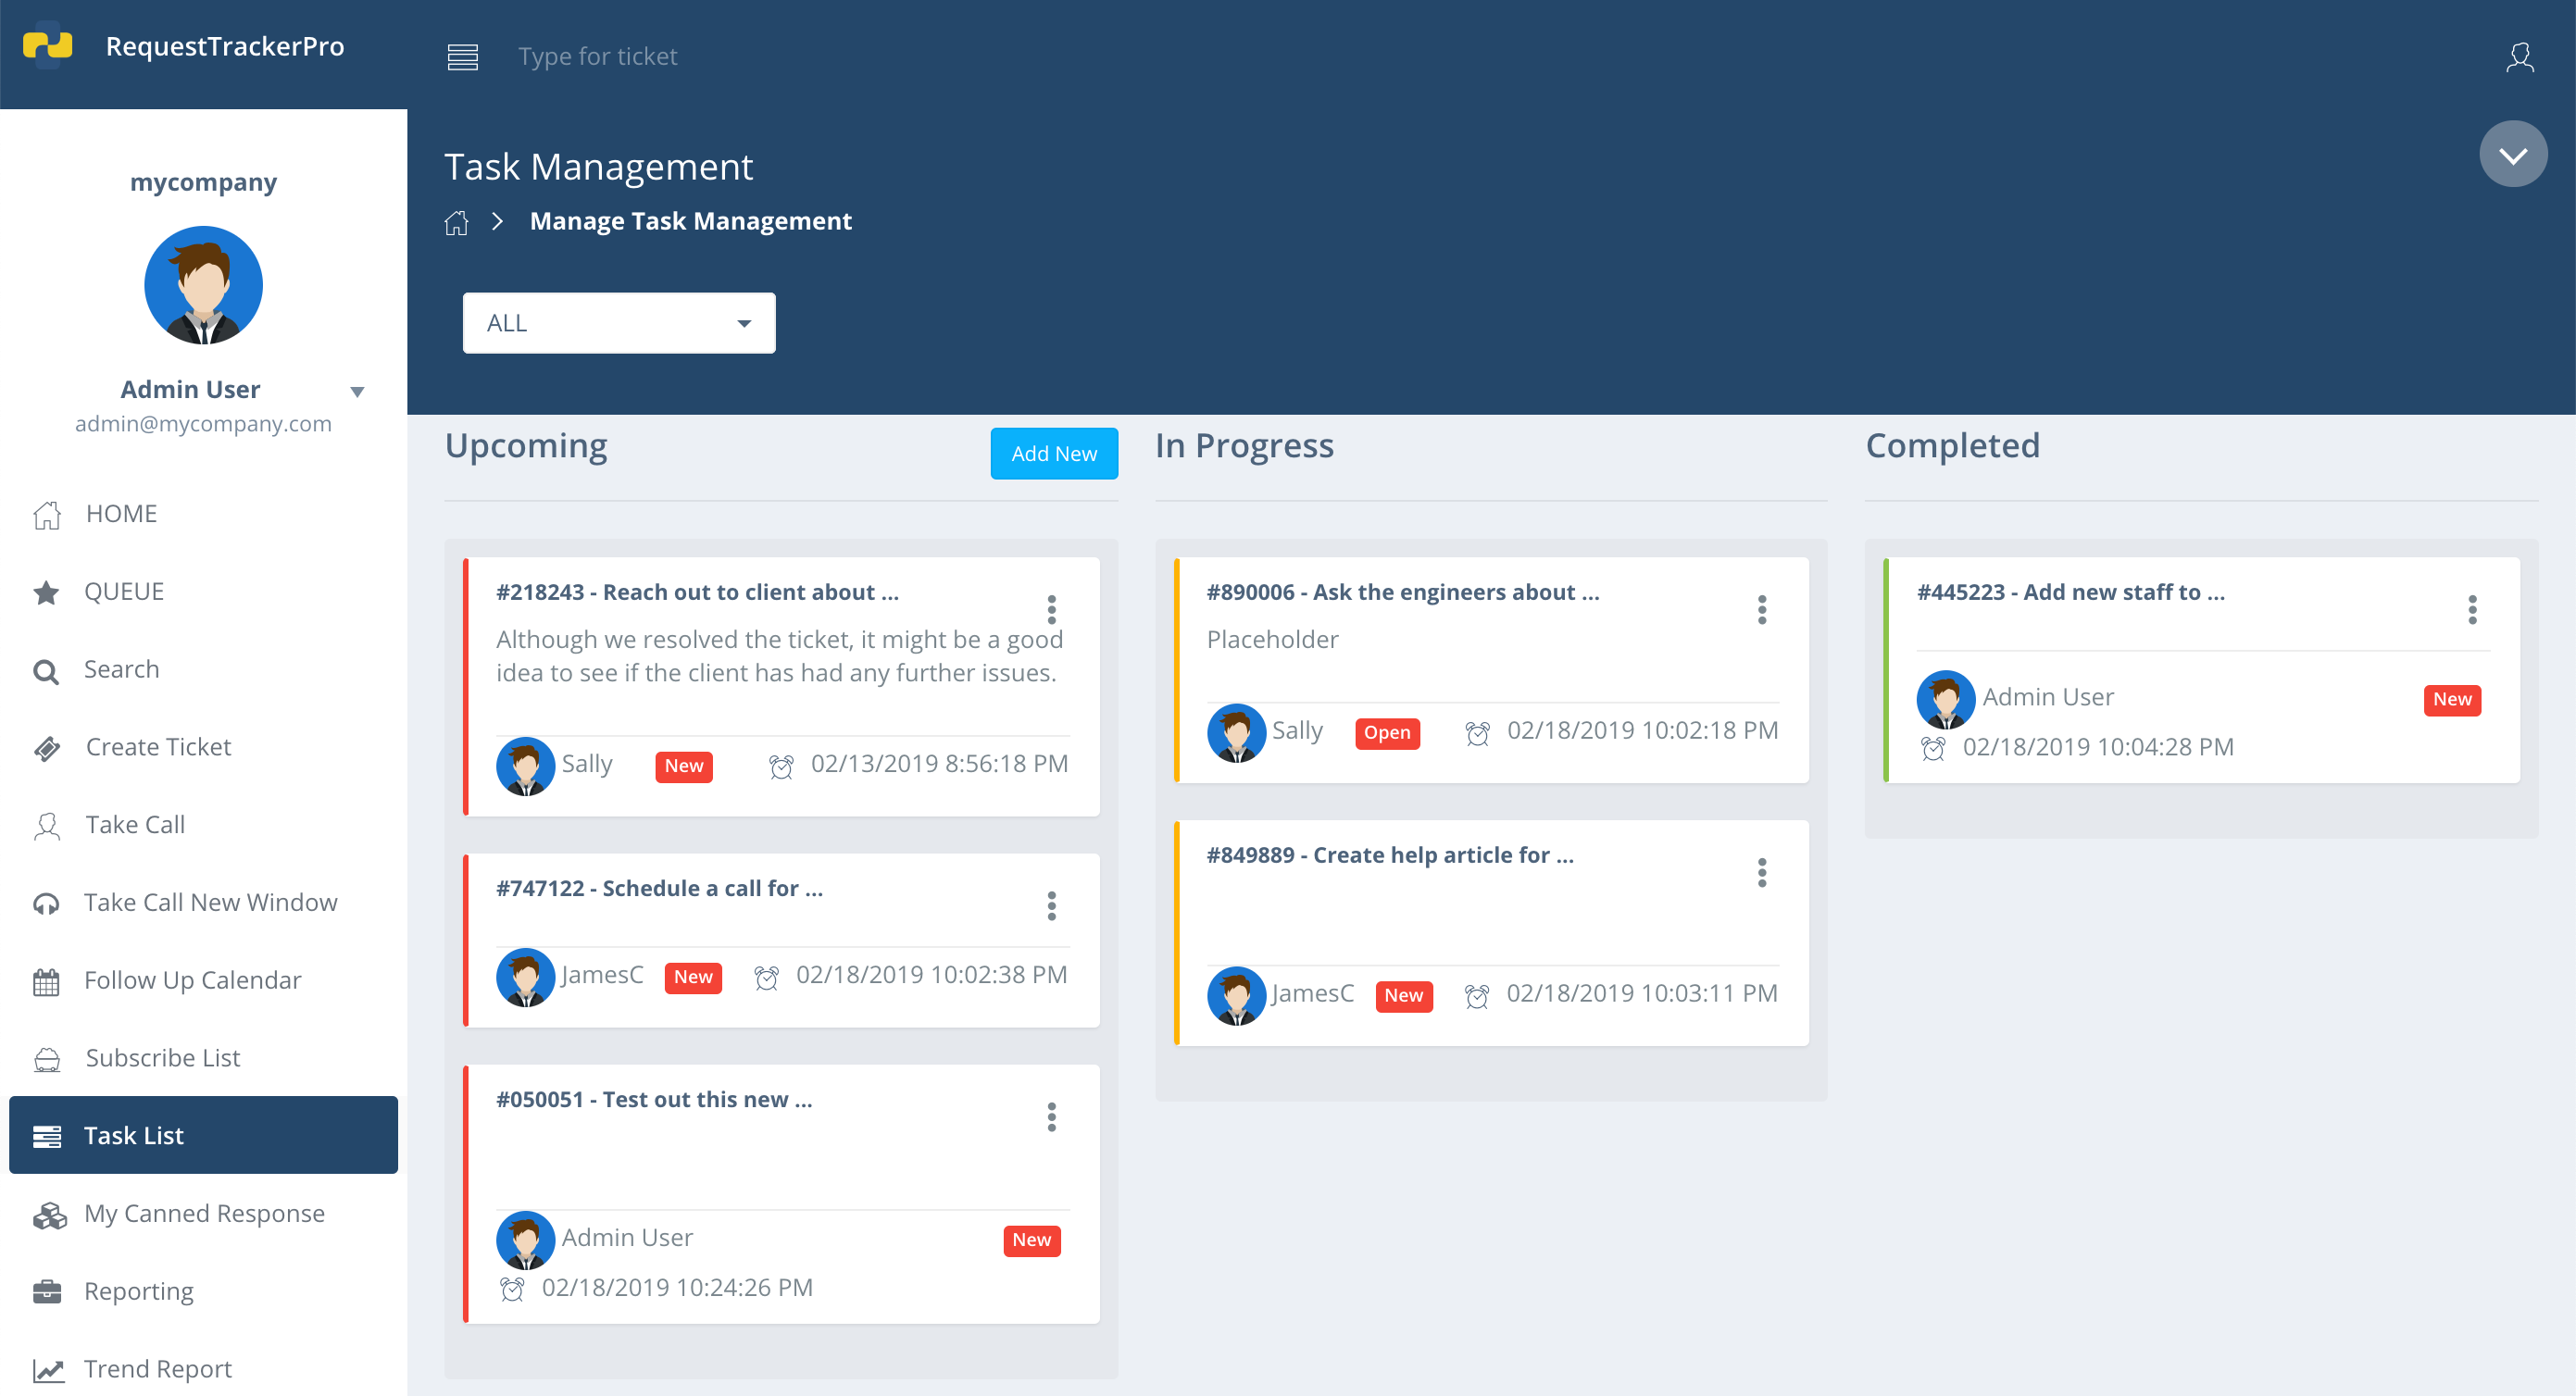
Task: Open QUEUE in sidebar
Action: 203,592
